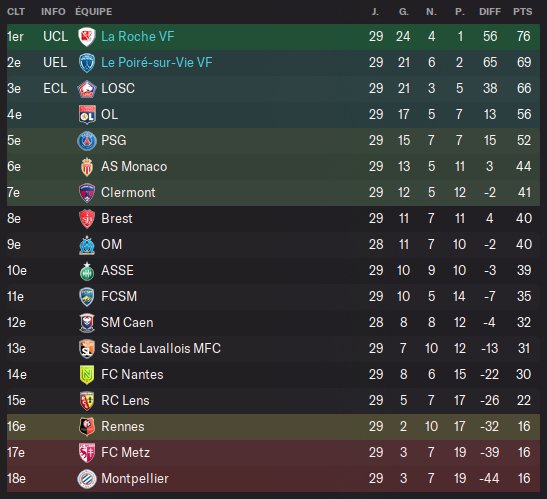Select the Stade Lavallois MFC row
547x499 pixels.
274,349
